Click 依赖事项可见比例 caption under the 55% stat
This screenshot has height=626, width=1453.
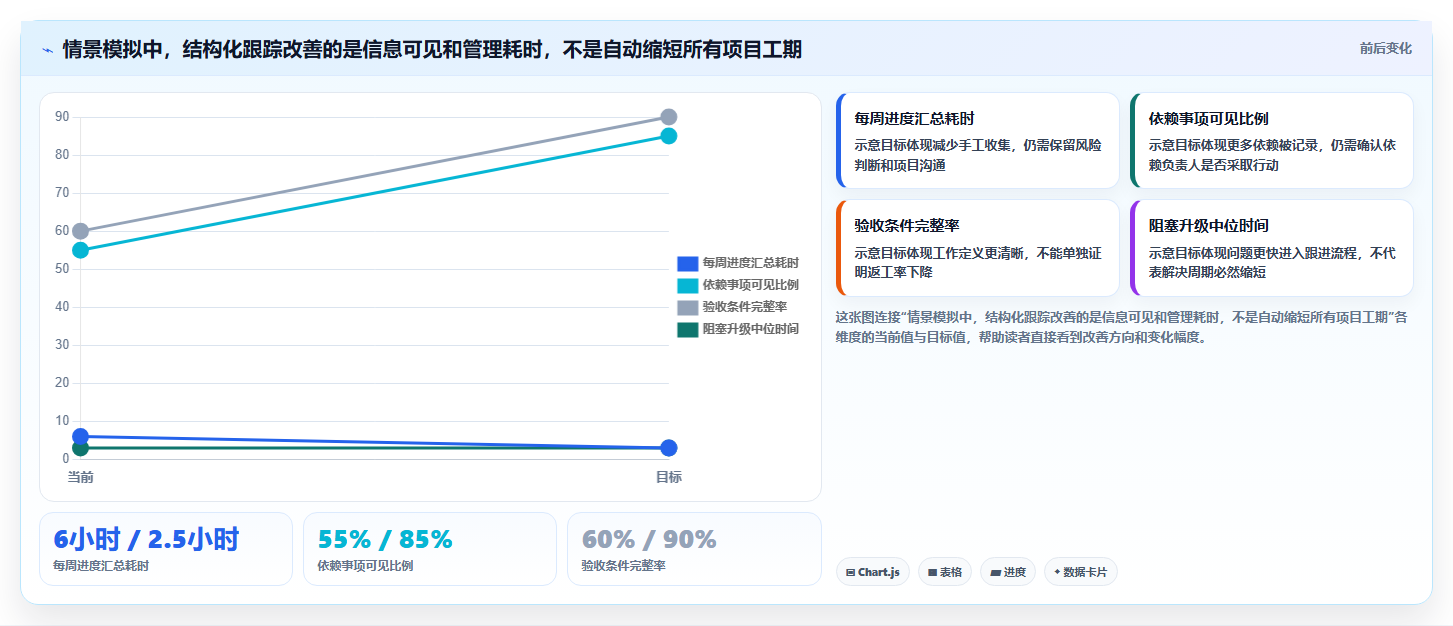click(x=365, y=565)
